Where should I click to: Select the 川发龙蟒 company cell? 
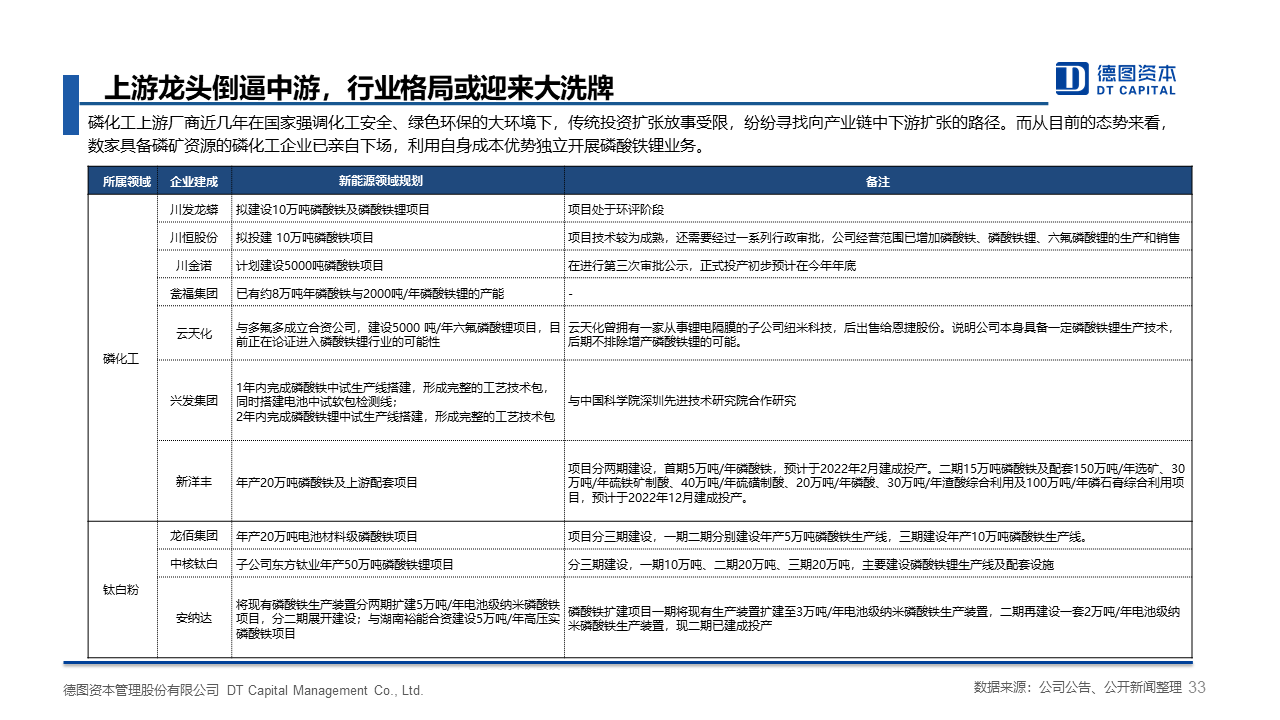pos(194,210)
